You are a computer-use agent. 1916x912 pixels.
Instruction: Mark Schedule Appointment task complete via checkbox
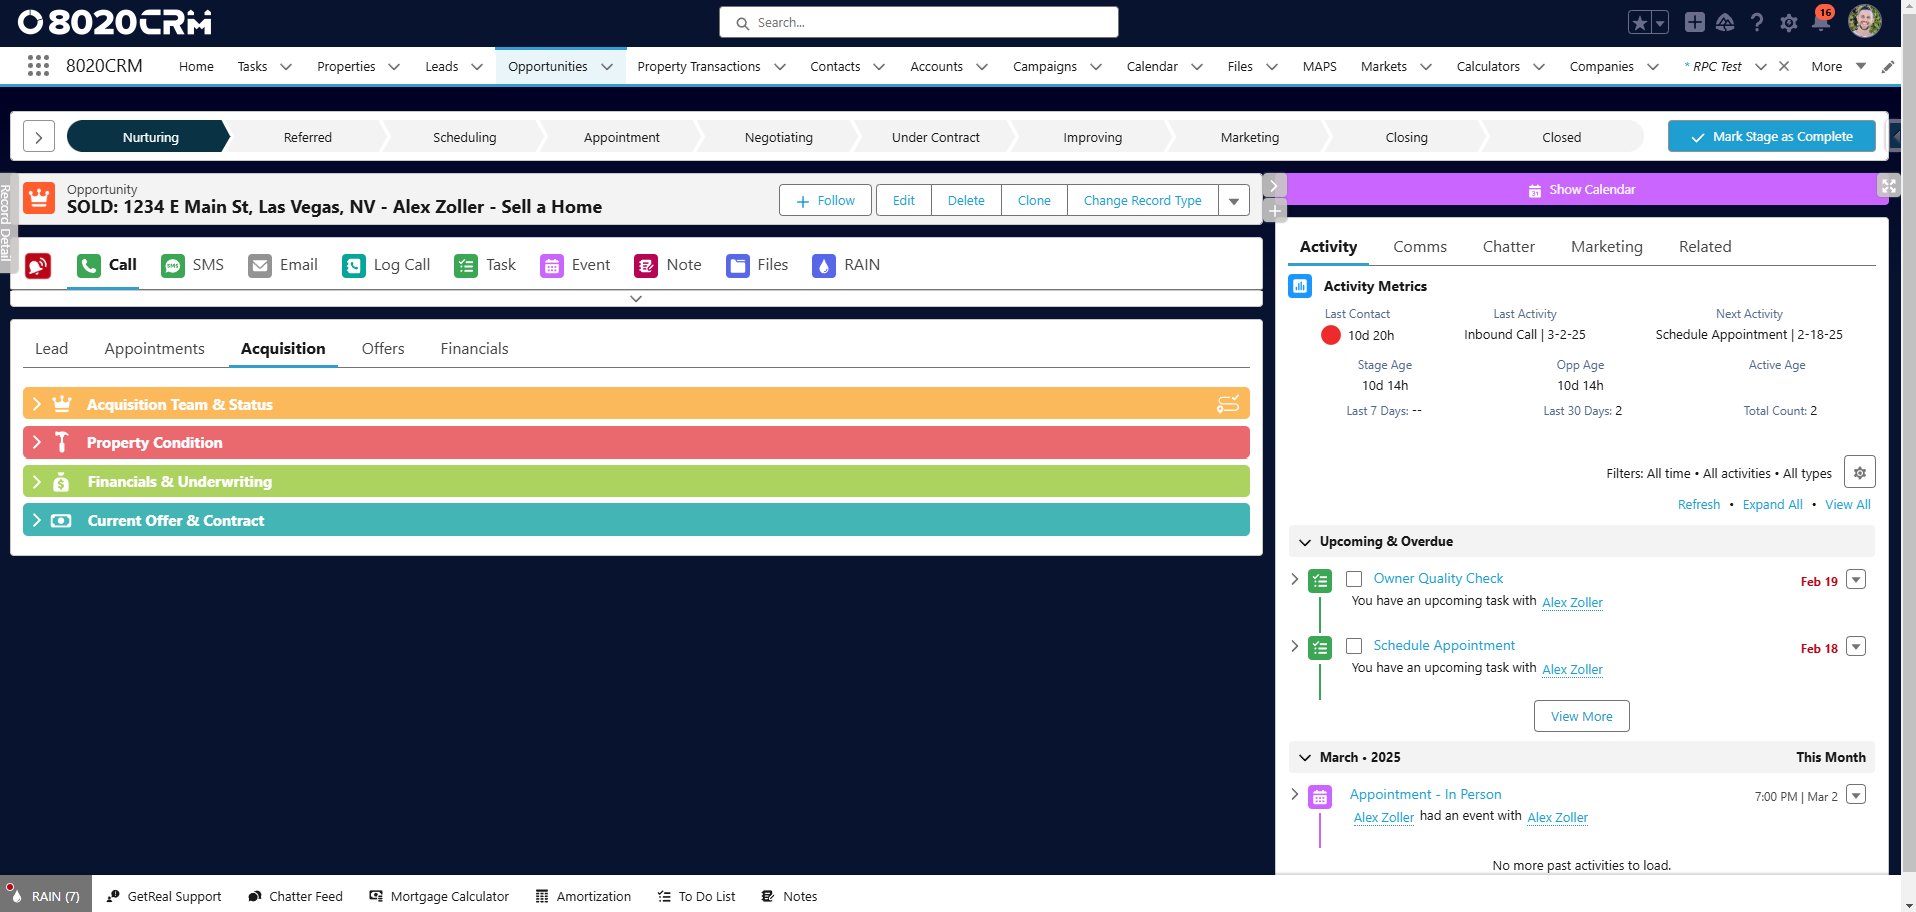click(1355, 646)
